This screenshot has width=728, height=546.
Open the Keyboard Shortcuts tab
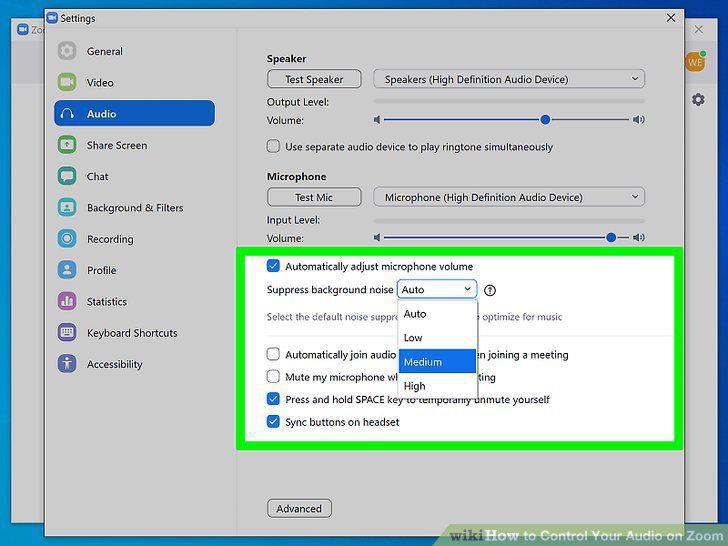pos(135,332)
